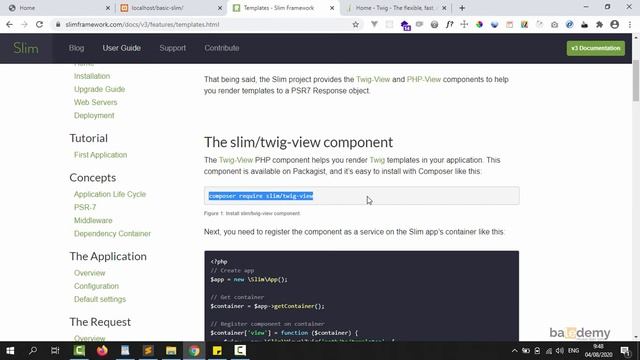Image resolution: width=640 pixels, height=360 pixels.
Task: Open the Windows Start menu
Action: [10, 351]
